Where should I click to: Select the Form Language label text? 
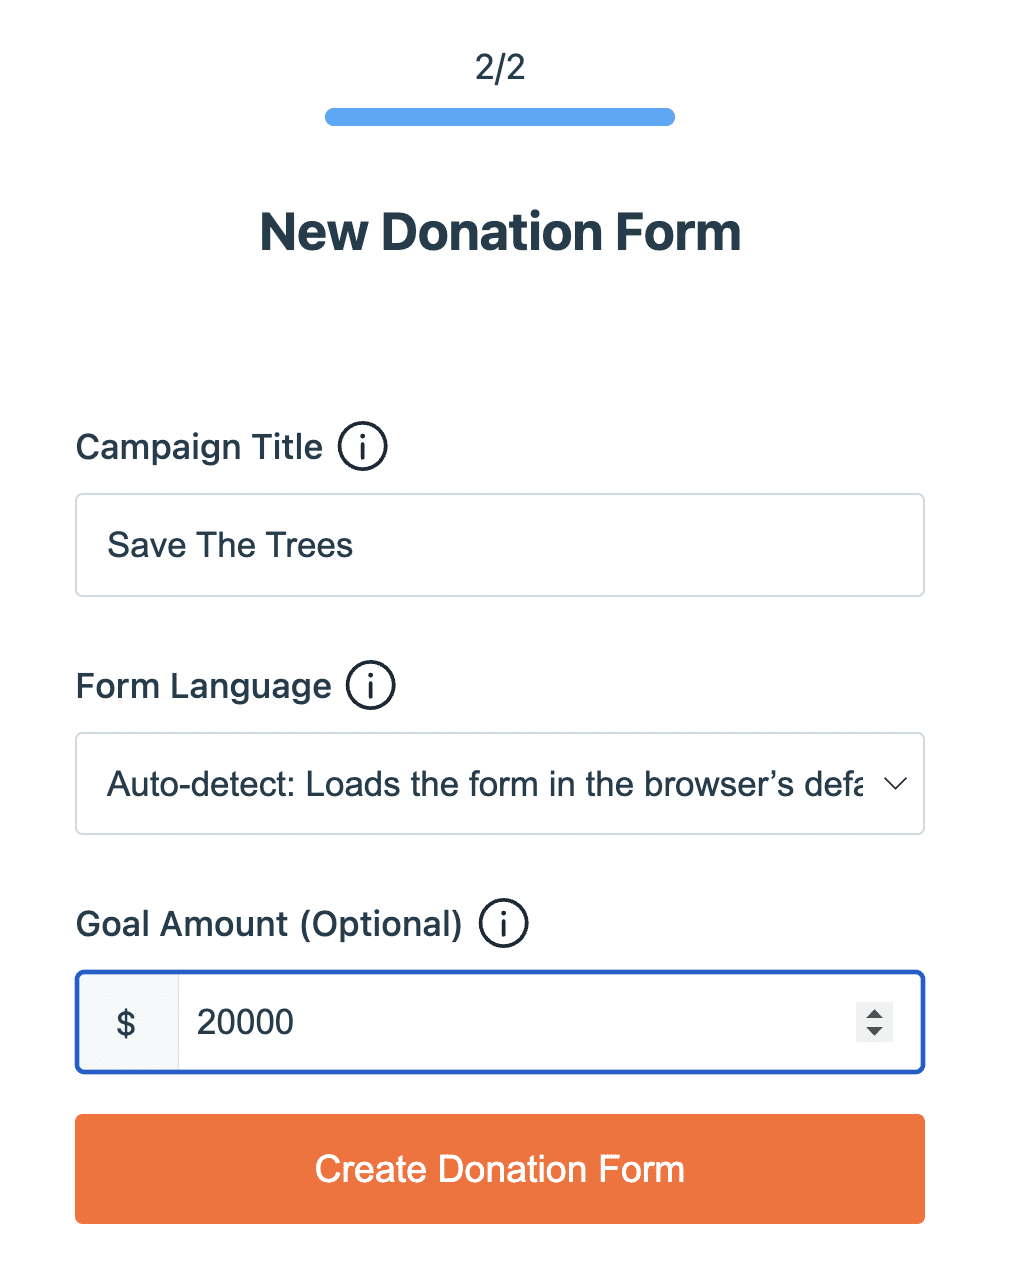pos(203,686)
